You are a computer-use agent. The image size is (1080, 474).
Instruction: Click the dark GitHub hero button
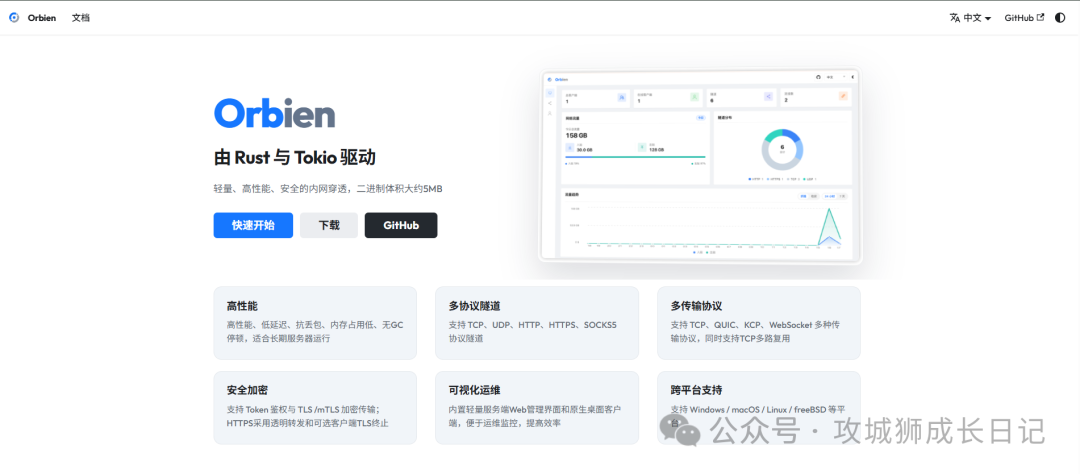coord(401,225)
